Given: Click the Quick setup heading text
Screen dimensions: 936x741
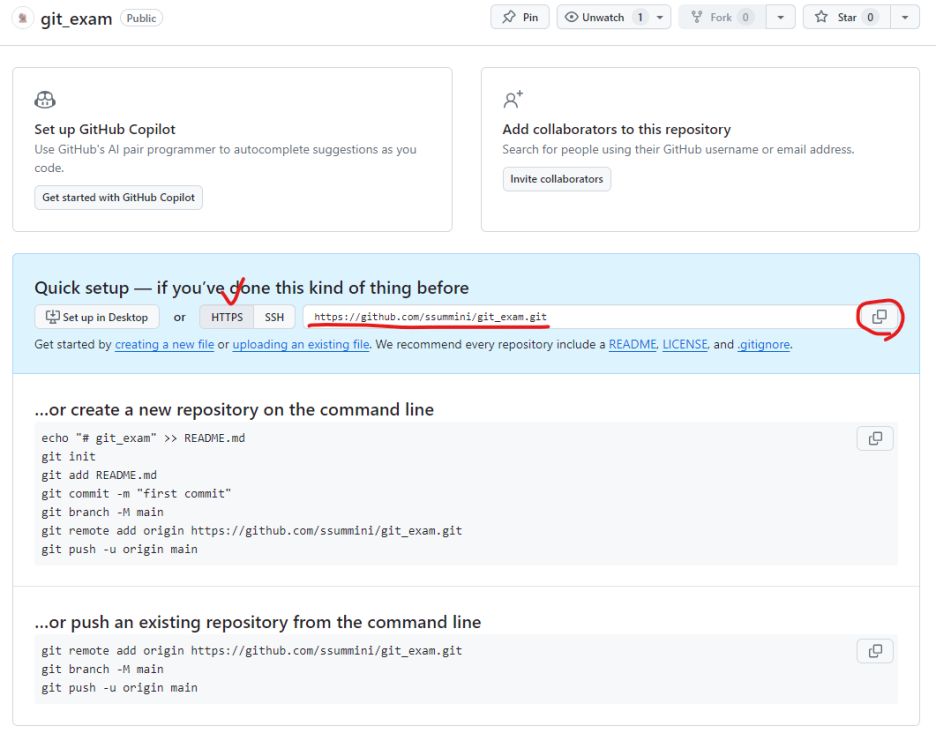Looking at the screenshot, I should tap(251, 288).
